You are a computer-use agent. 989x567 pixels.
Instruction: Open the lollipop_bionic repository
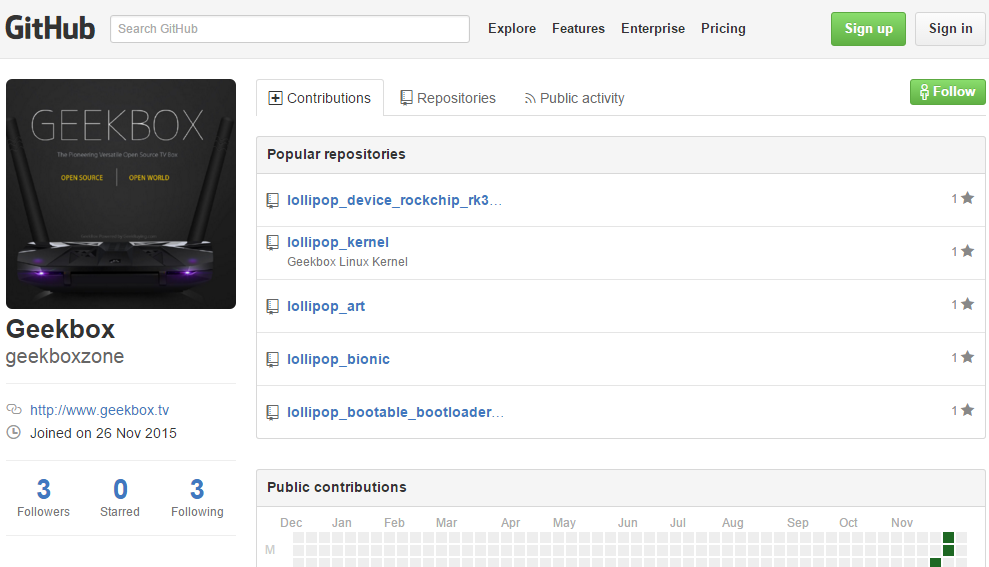(x=338, y=359)
